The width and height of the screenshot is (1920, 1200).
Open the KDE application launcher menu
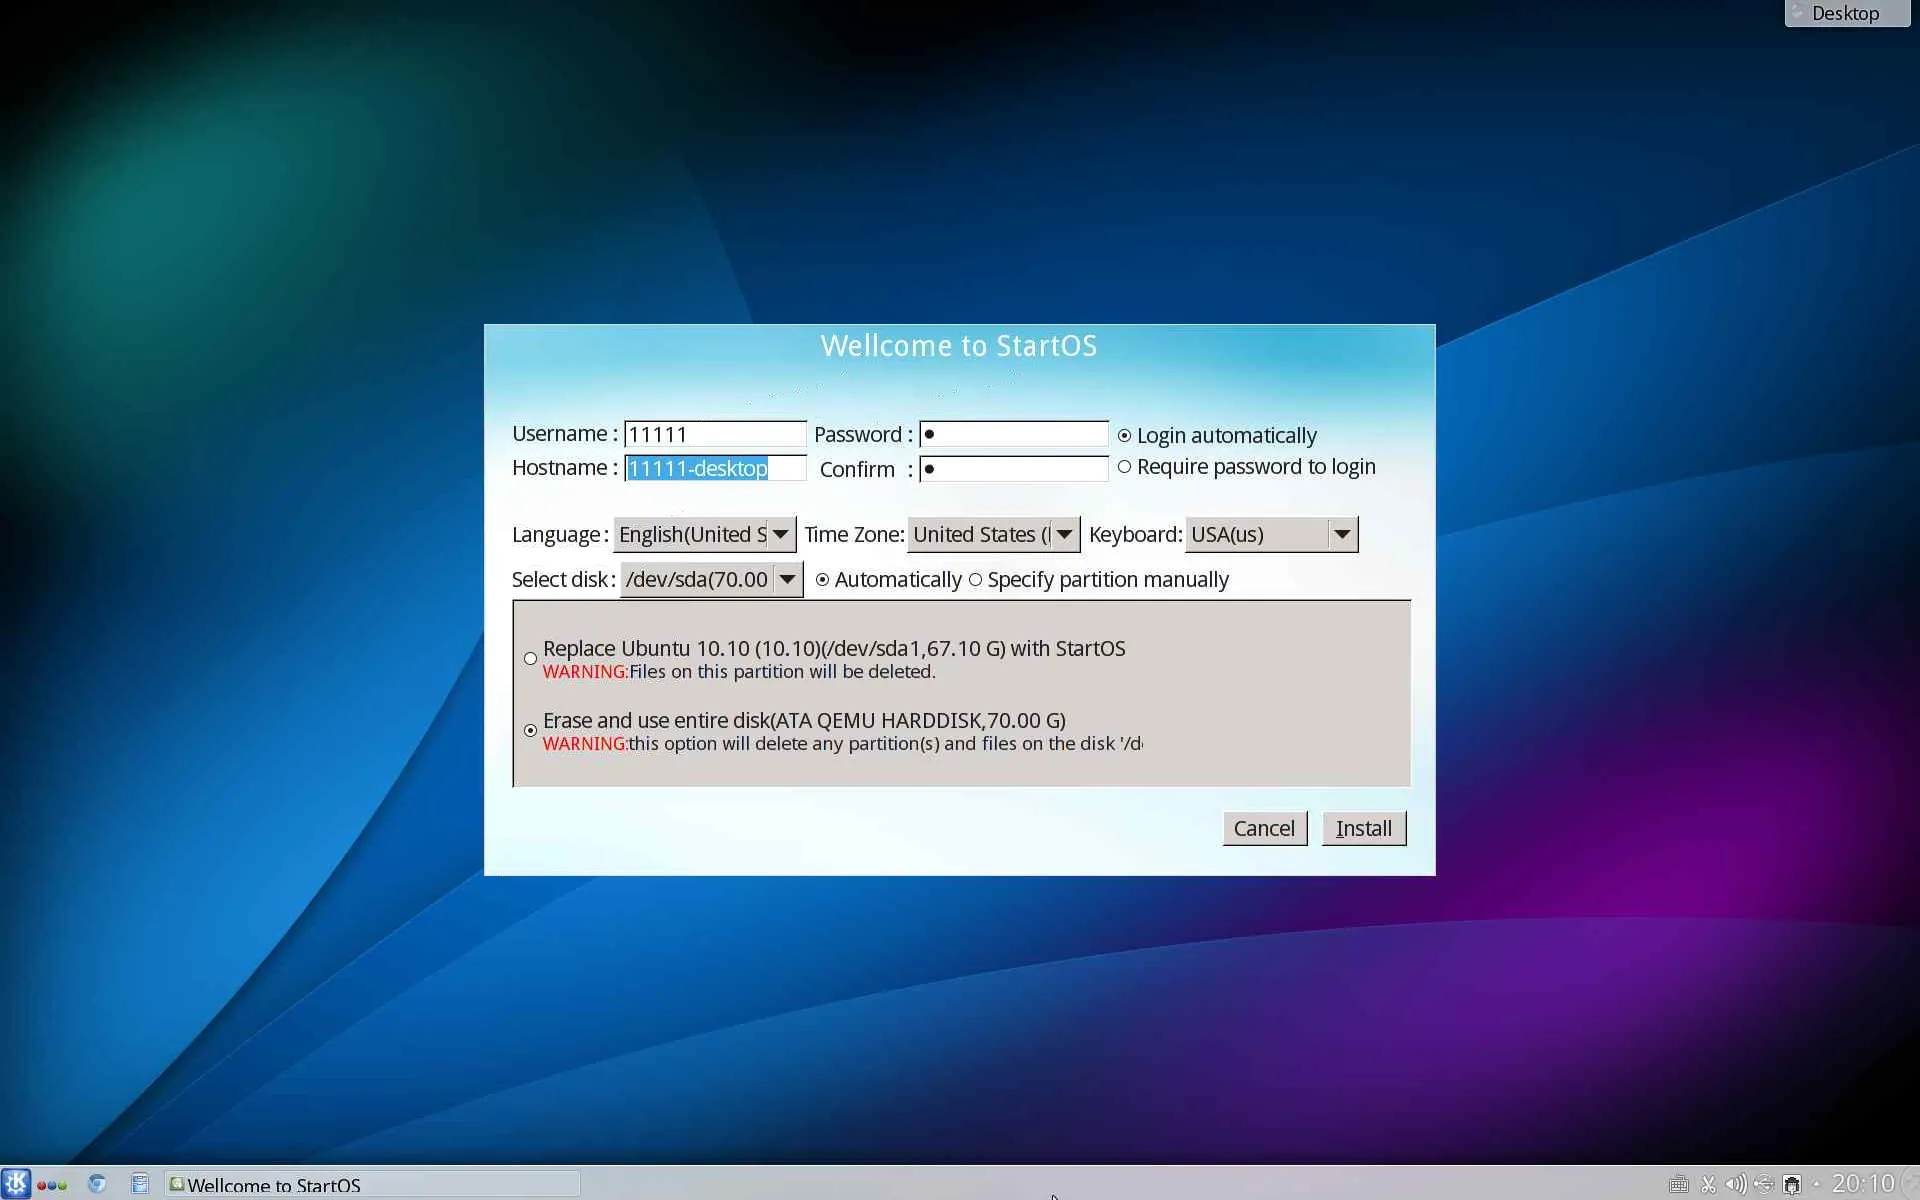(16, 1184)
